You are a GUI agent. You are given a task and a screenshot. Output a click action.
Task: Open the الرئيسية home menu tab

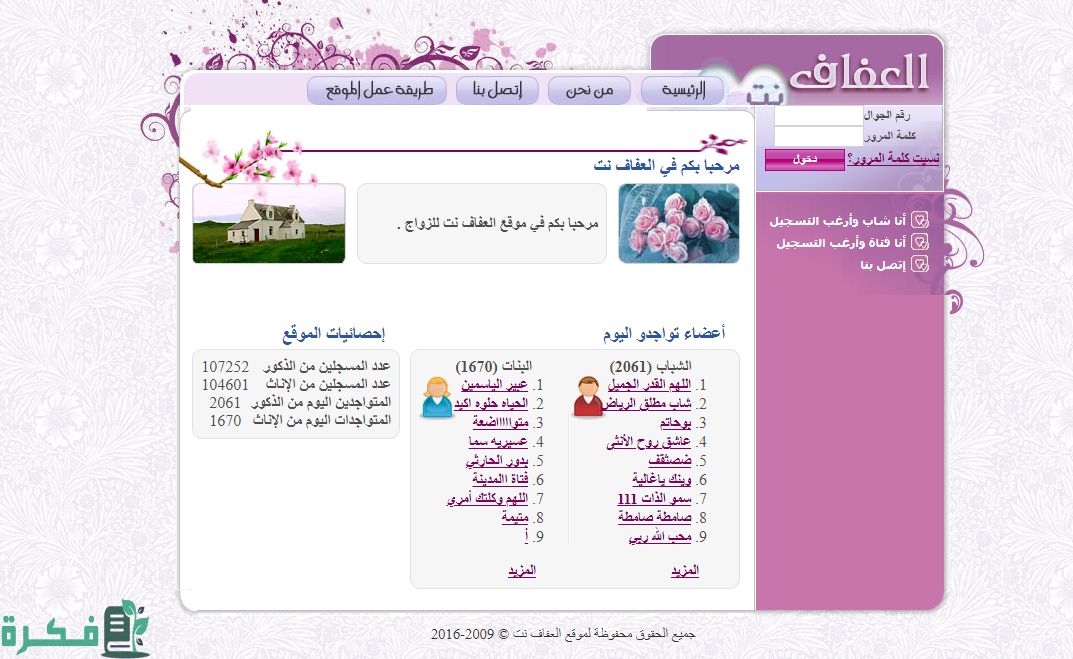click(682, 91)
